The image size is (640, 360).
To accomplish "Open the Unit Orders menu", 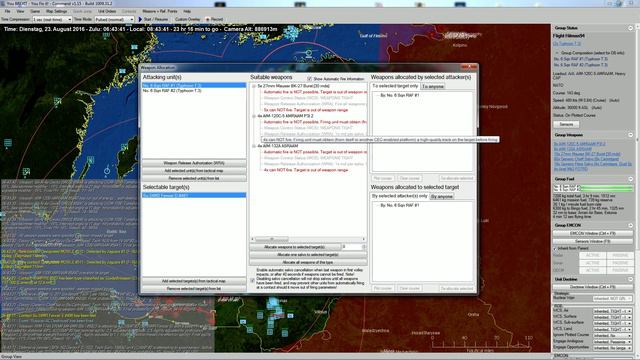I will click(x=107, y=11).
